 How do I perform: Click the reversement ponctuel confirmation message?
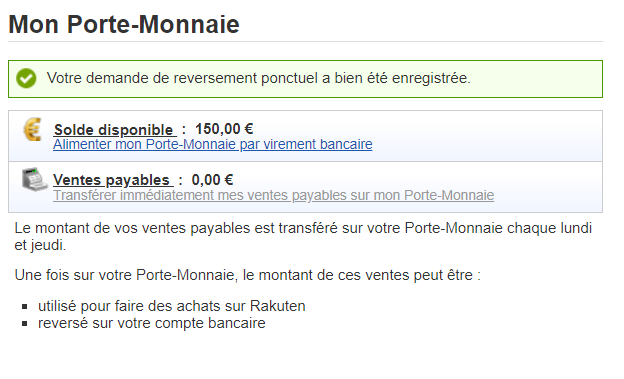(259, 78)
